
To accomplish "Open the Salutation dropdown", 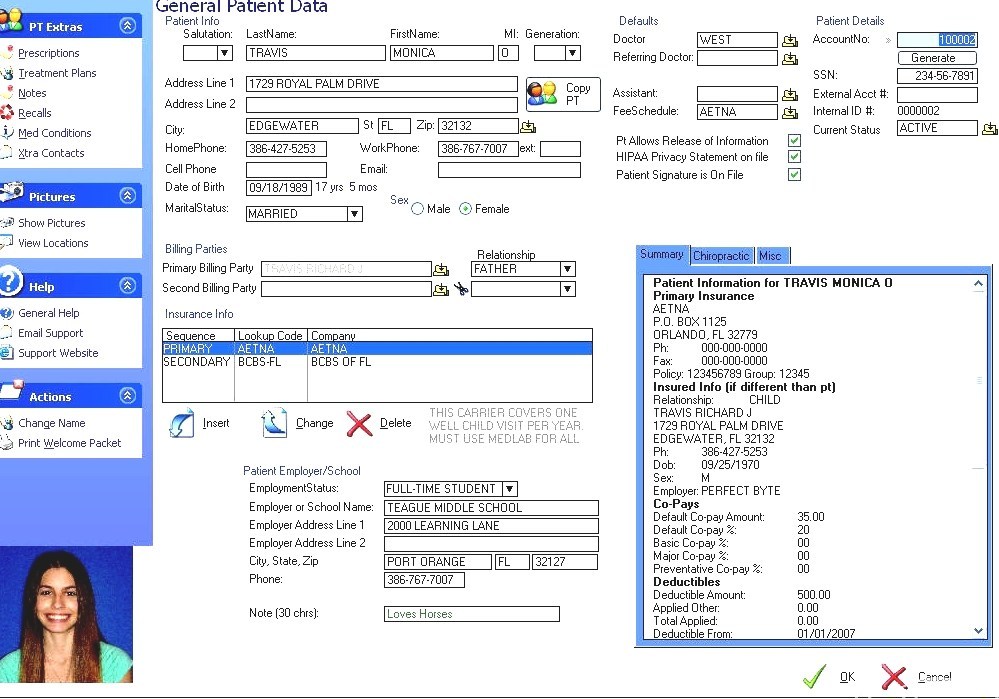I will click(225, 53).
